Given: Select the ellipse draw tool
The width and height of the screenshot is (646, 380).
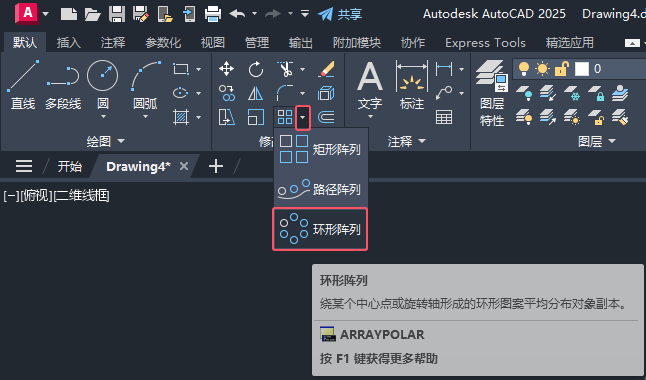Looking at the screenshot, I should 180,93.
